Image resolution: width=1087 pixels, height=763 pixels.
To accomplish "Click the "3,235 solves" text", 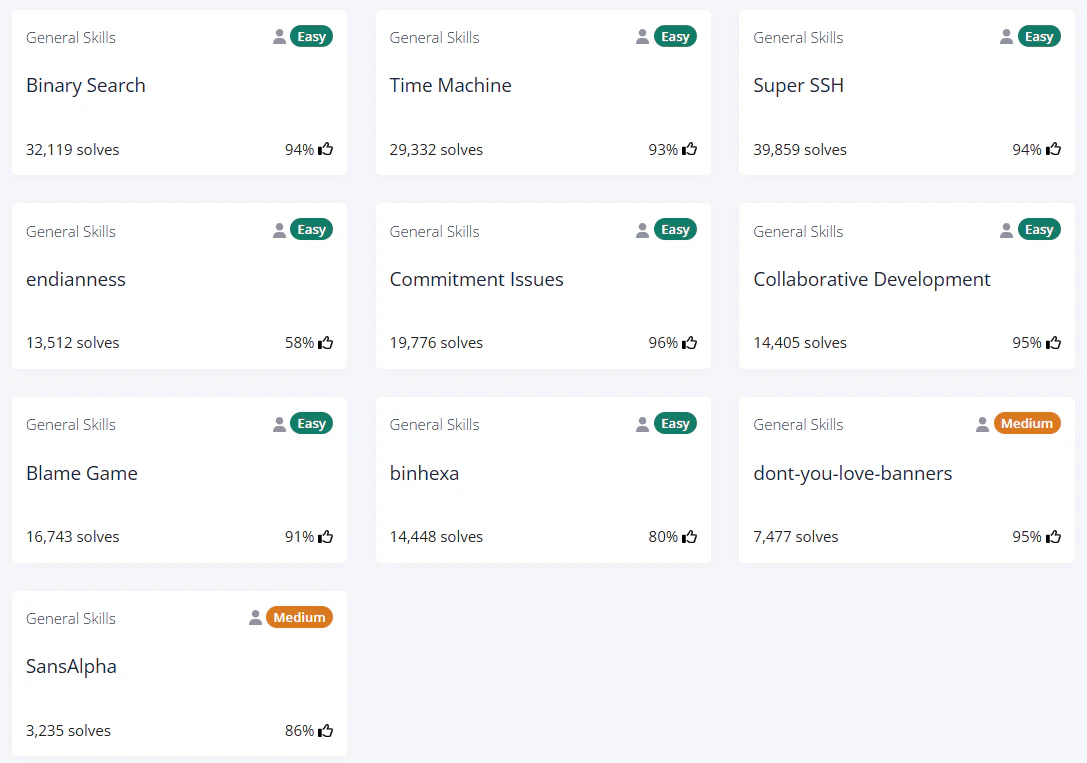I will click(68, 731).
